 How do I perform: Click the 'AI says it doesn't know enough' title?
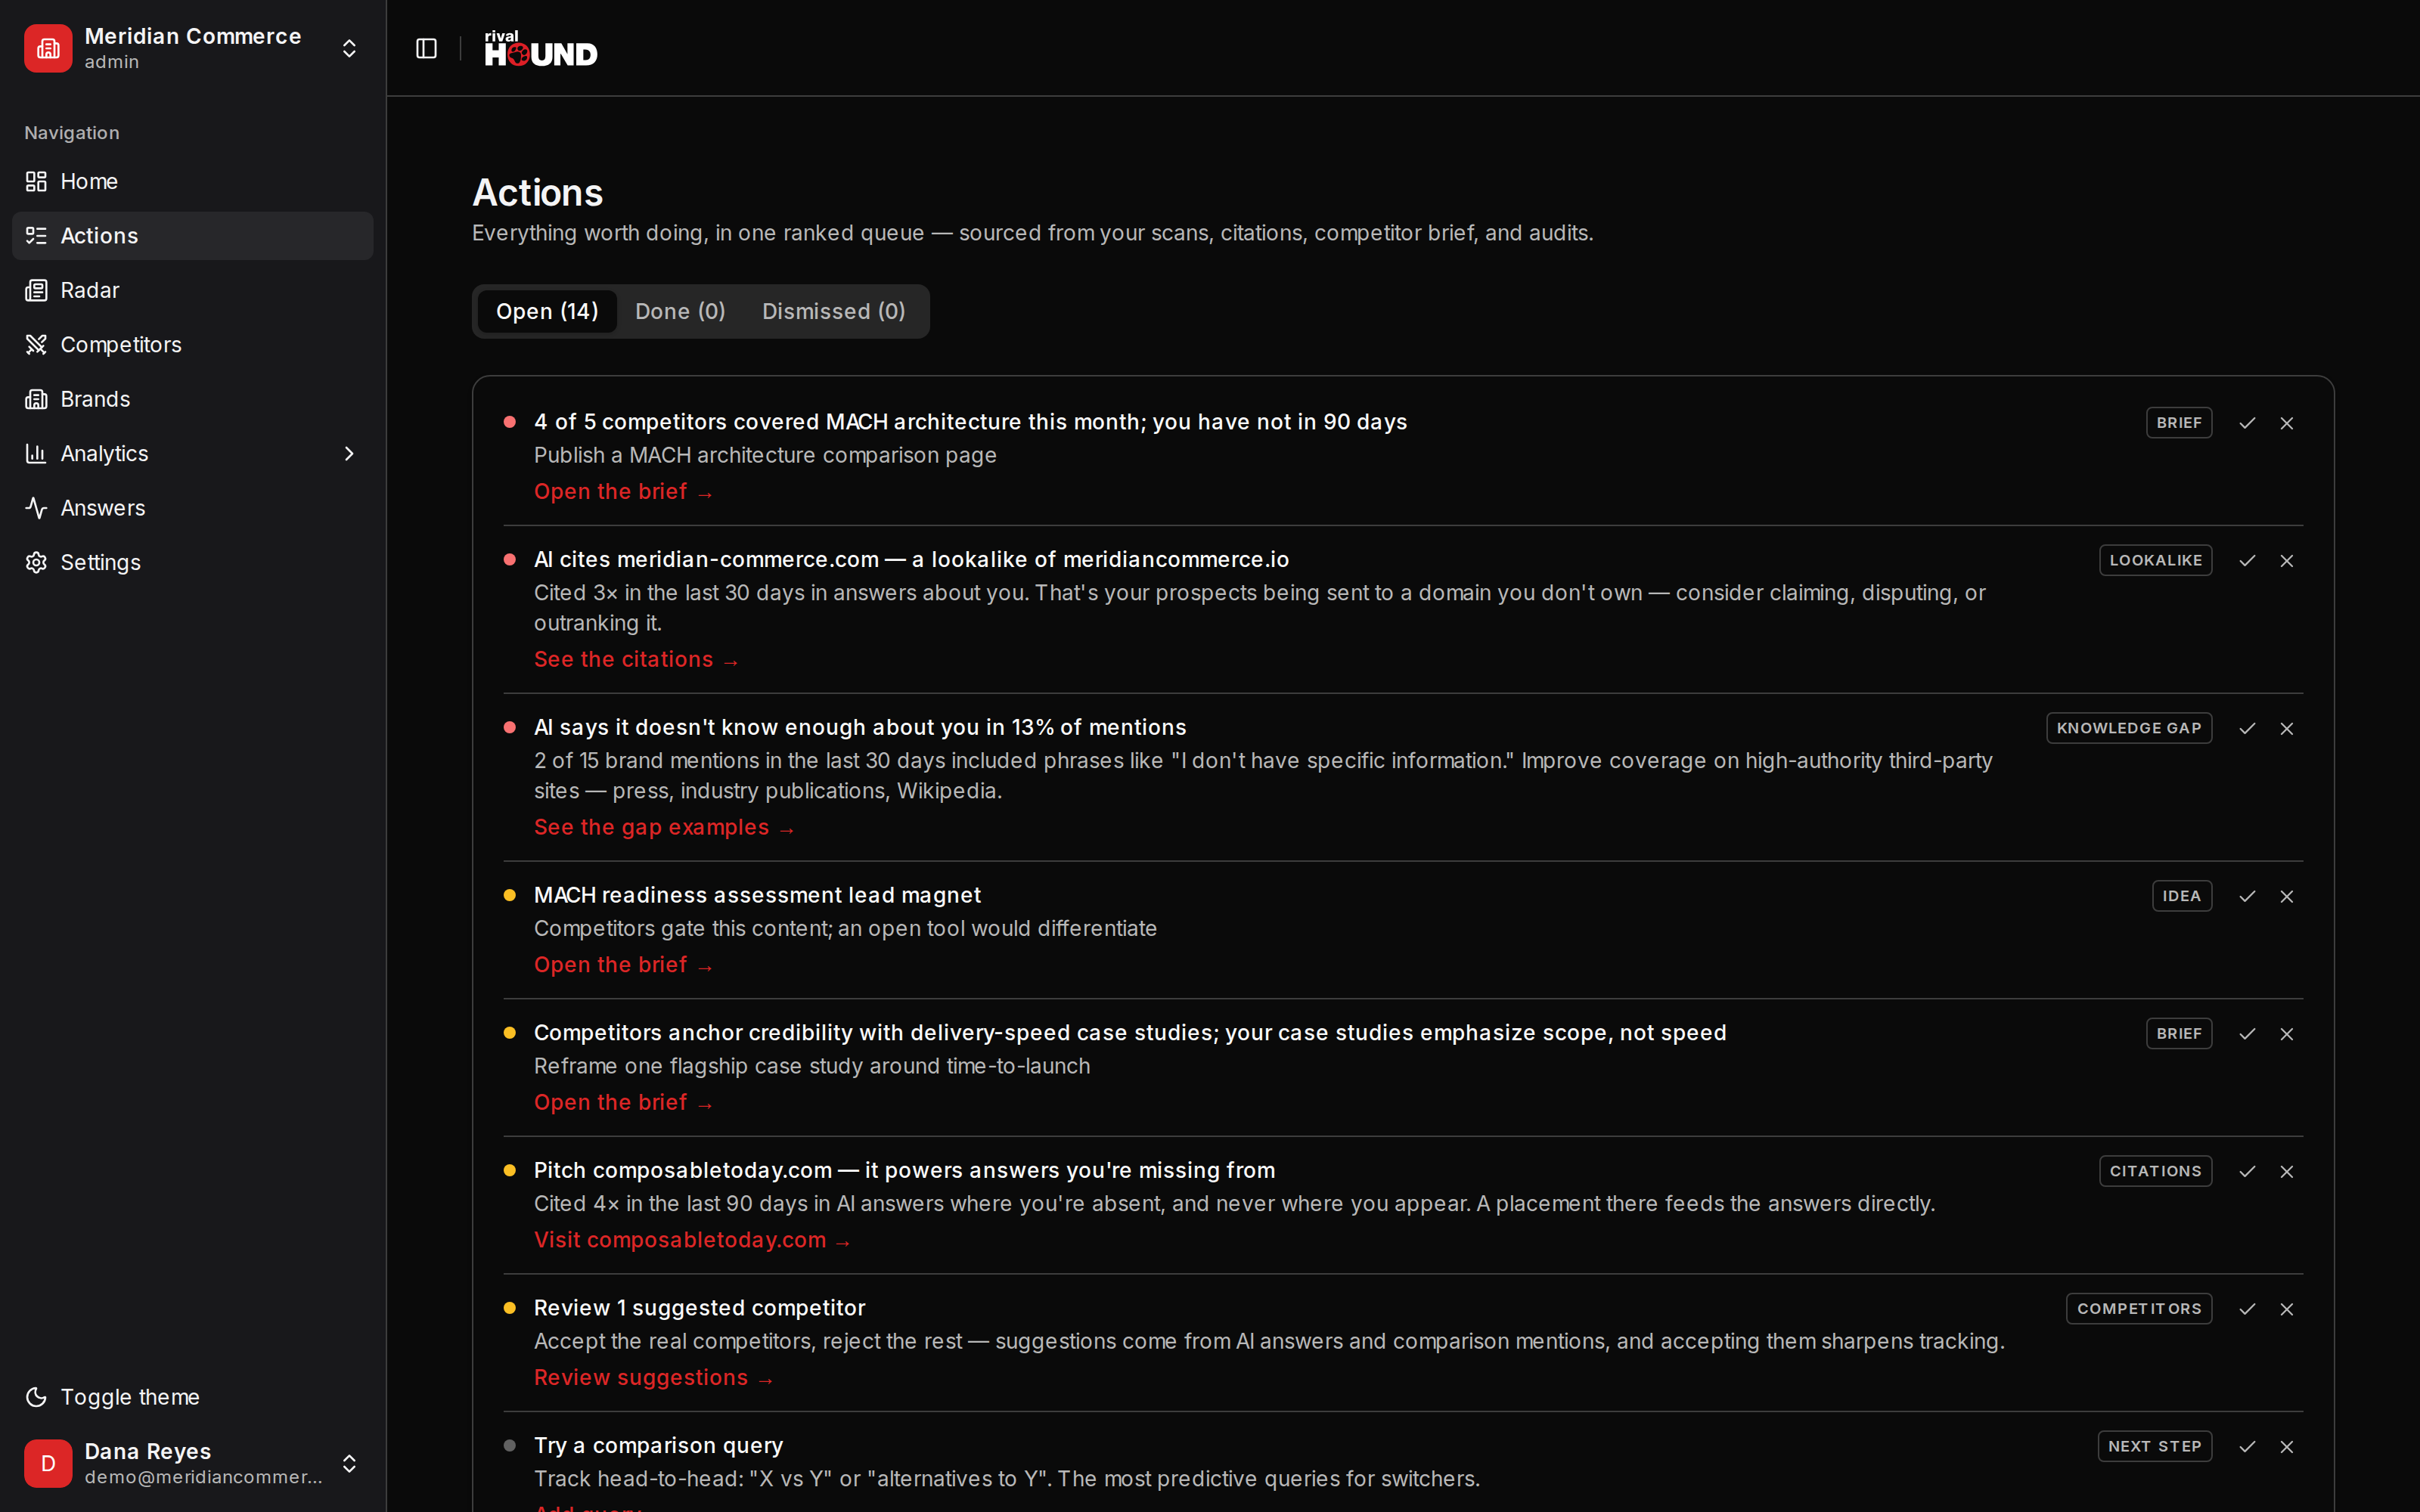(x=860, y=728)
